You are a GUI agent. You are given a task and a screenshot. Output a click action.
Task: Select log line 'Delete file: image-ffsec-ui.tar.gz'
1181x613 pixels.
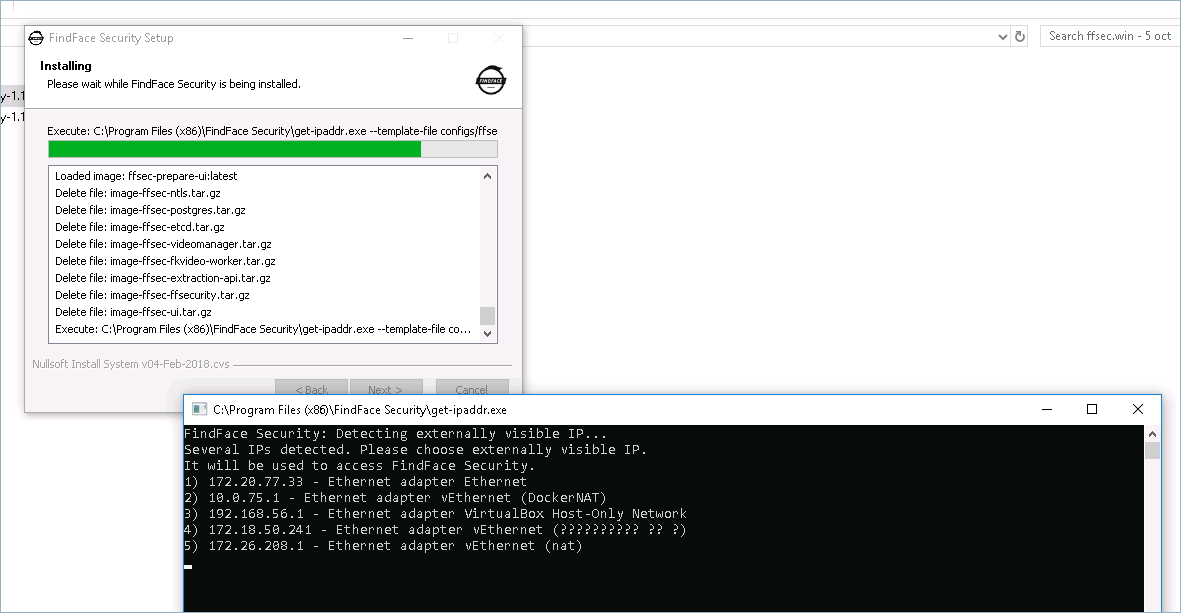133,312
